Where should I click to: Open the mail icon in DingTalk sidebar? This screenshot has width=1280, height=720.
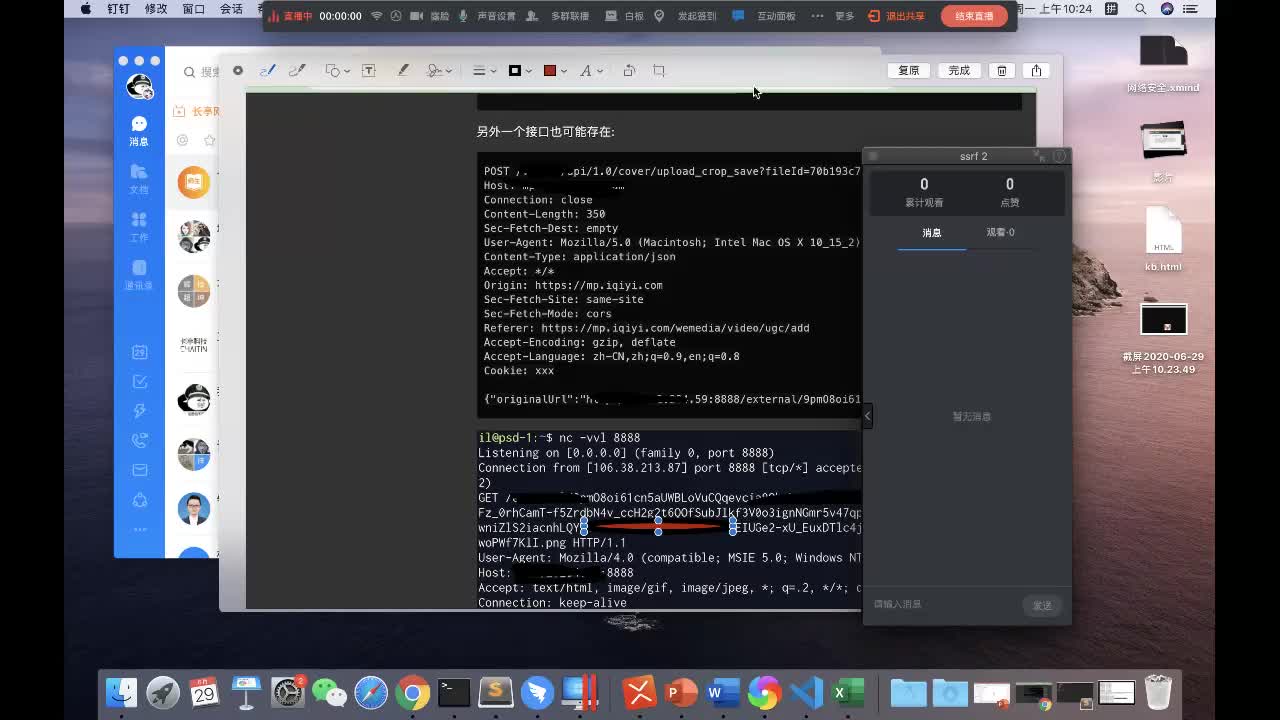140,470
